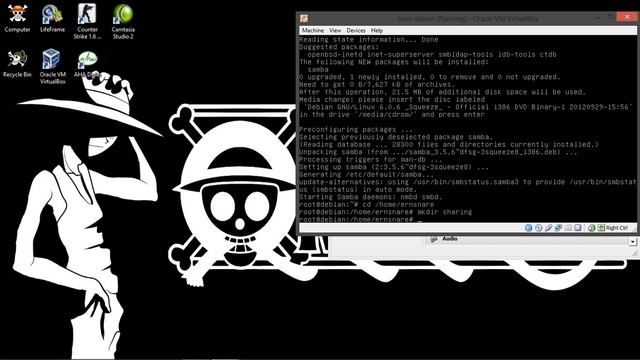Click the Right Ctrl host key label

[617, 228]
